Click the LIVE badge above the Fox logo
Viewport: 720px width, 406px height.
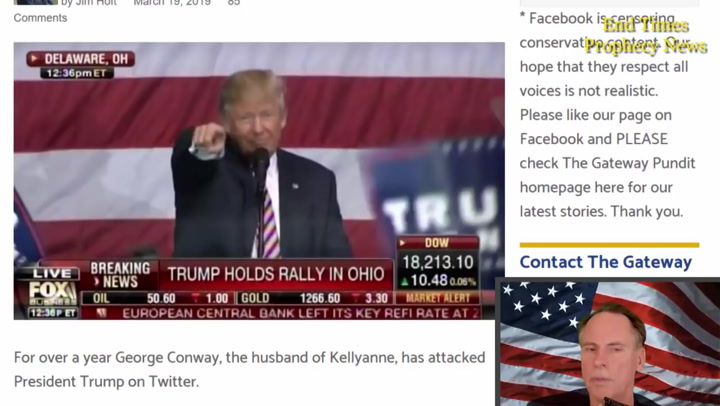coord(51,274)
